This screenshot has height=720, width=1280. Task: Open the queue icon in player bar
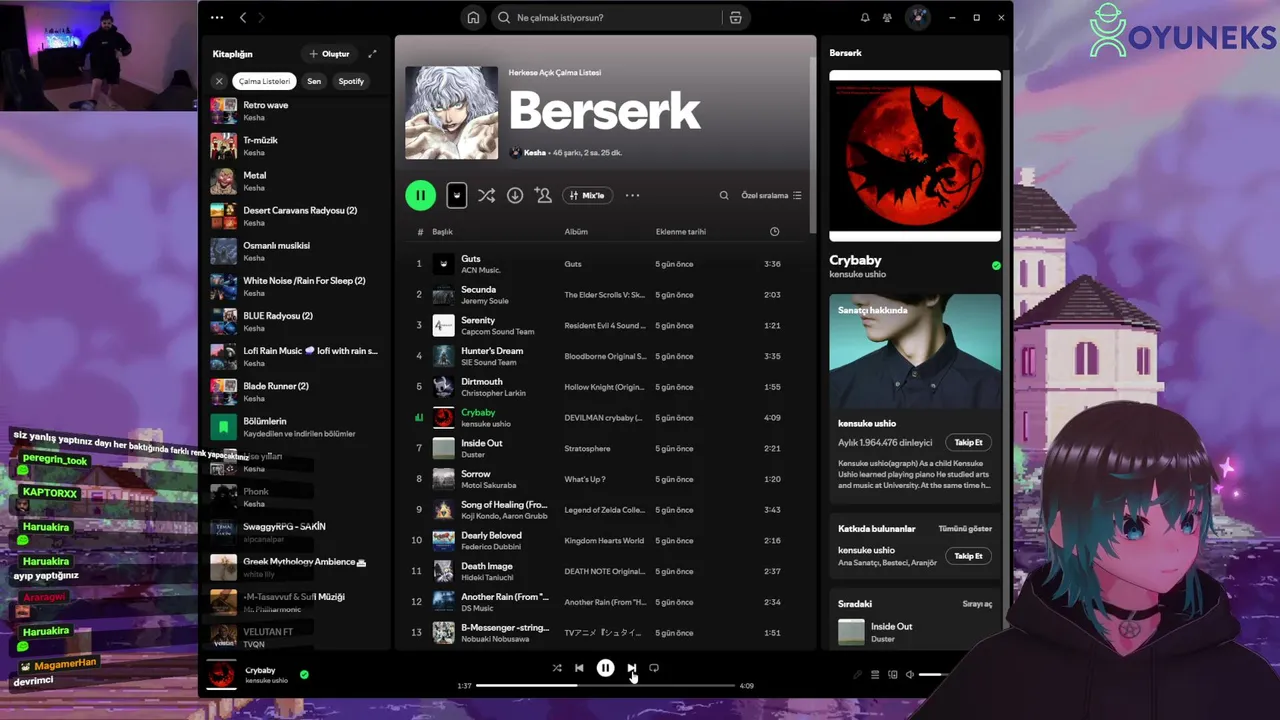[875, 675]
